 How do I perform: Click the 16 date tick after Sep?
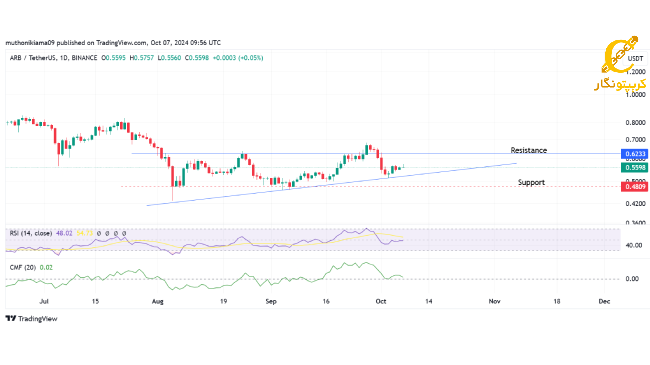click(326, 302)
